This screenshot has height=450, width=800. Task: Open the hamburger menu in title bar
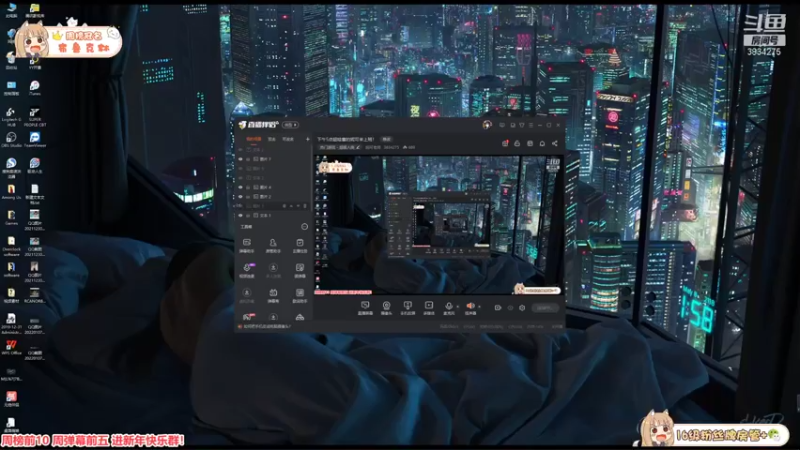[x=531, y=124]
